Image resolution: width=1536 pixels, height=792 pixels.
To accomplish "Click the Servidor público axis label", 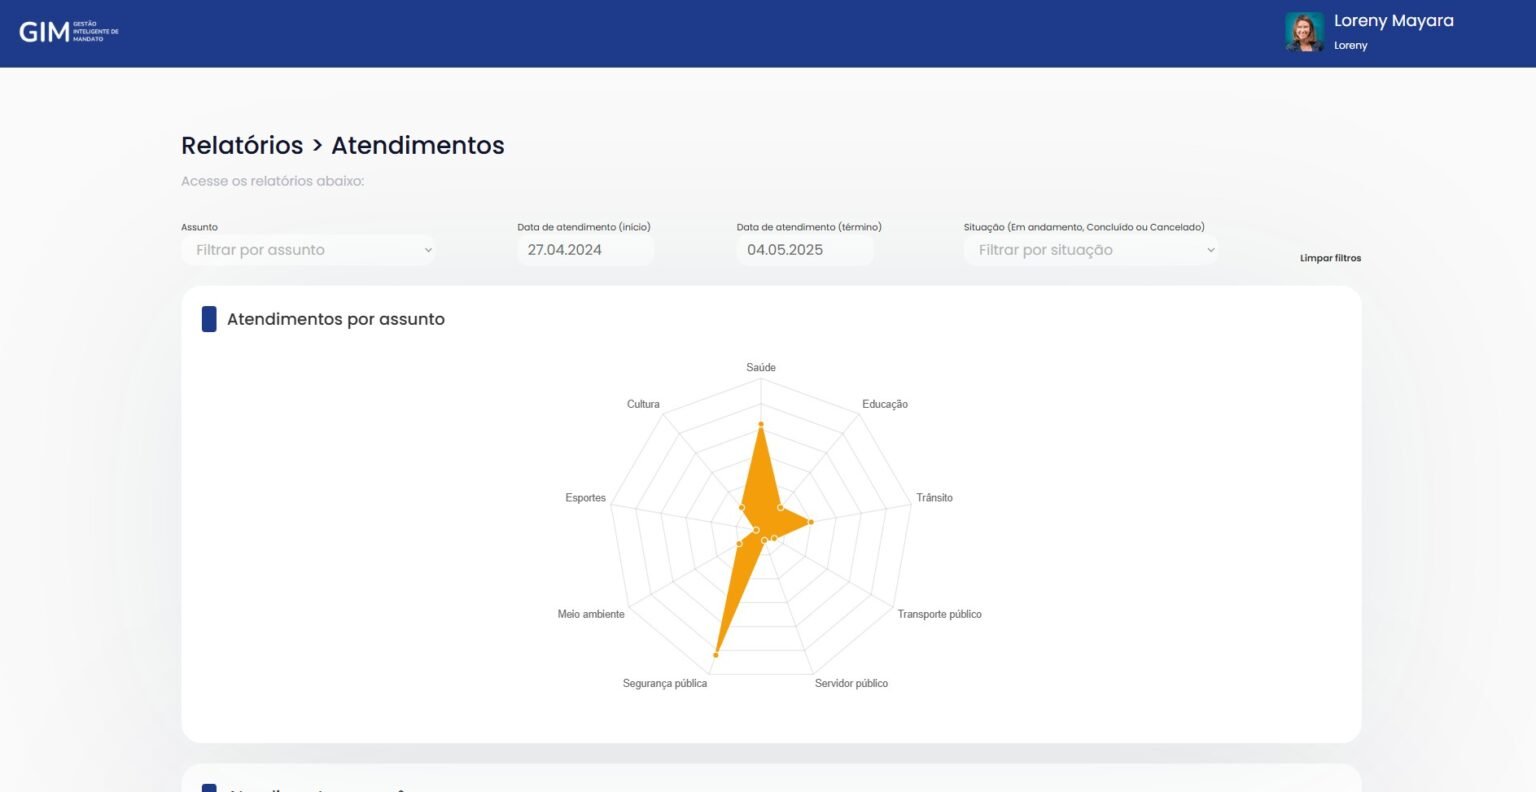I will (851, 683).
